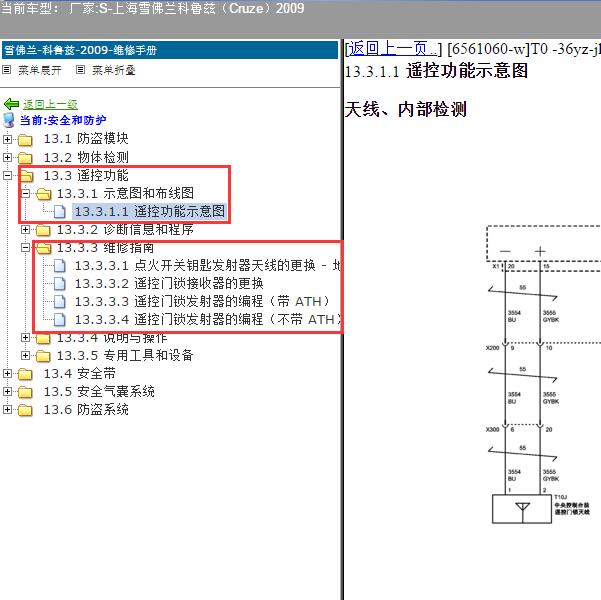
Task: Open 13.3.3.3 遥控门锁发射器的编程（带 ATH）
Action: coord(202,302)
